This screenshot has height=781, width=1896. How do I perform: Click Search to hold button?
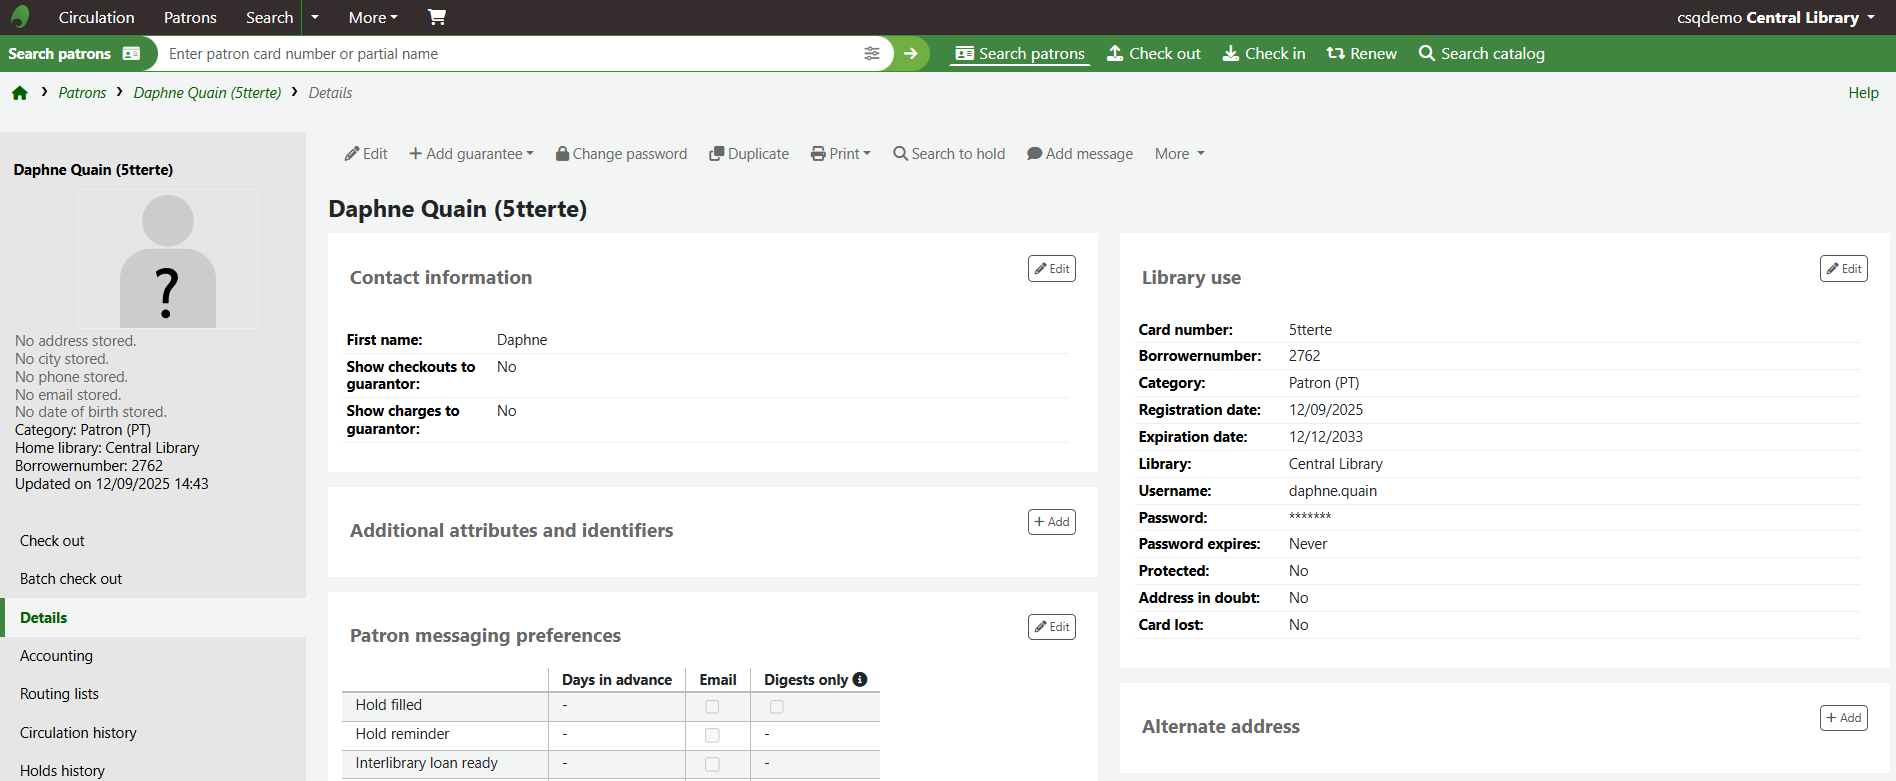click(949, 154)
